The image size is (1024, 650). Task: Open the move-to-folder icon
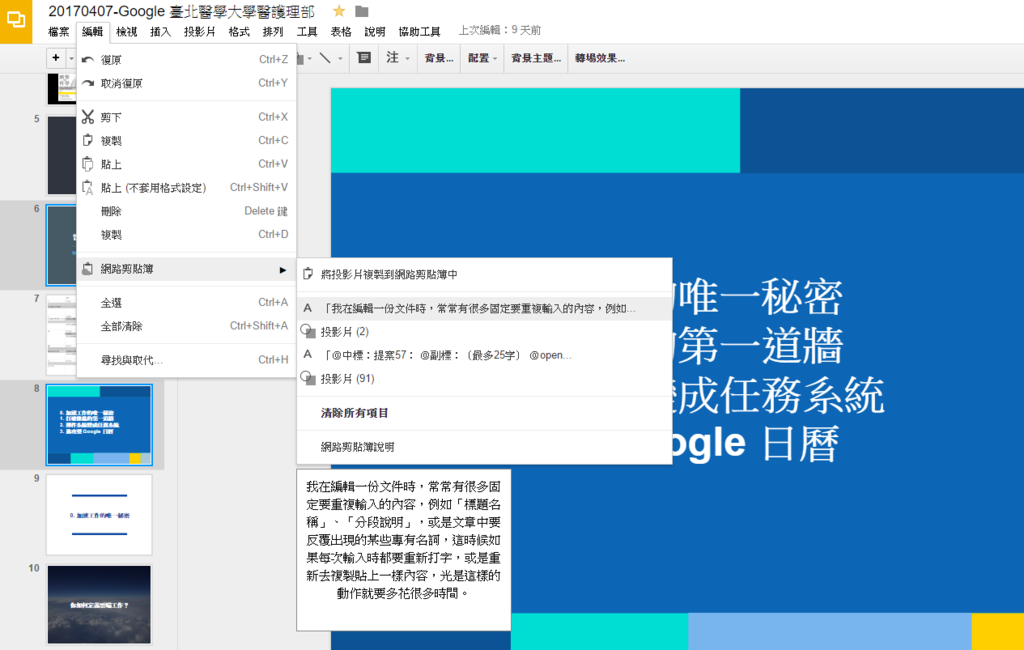pyautogui.click(x=362, y=11)
